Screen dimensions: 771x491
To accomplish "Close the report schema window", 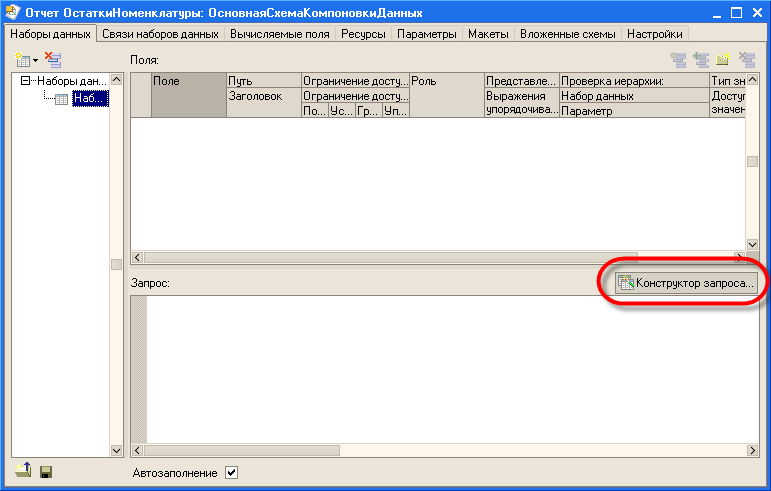I will pos(755,12).
